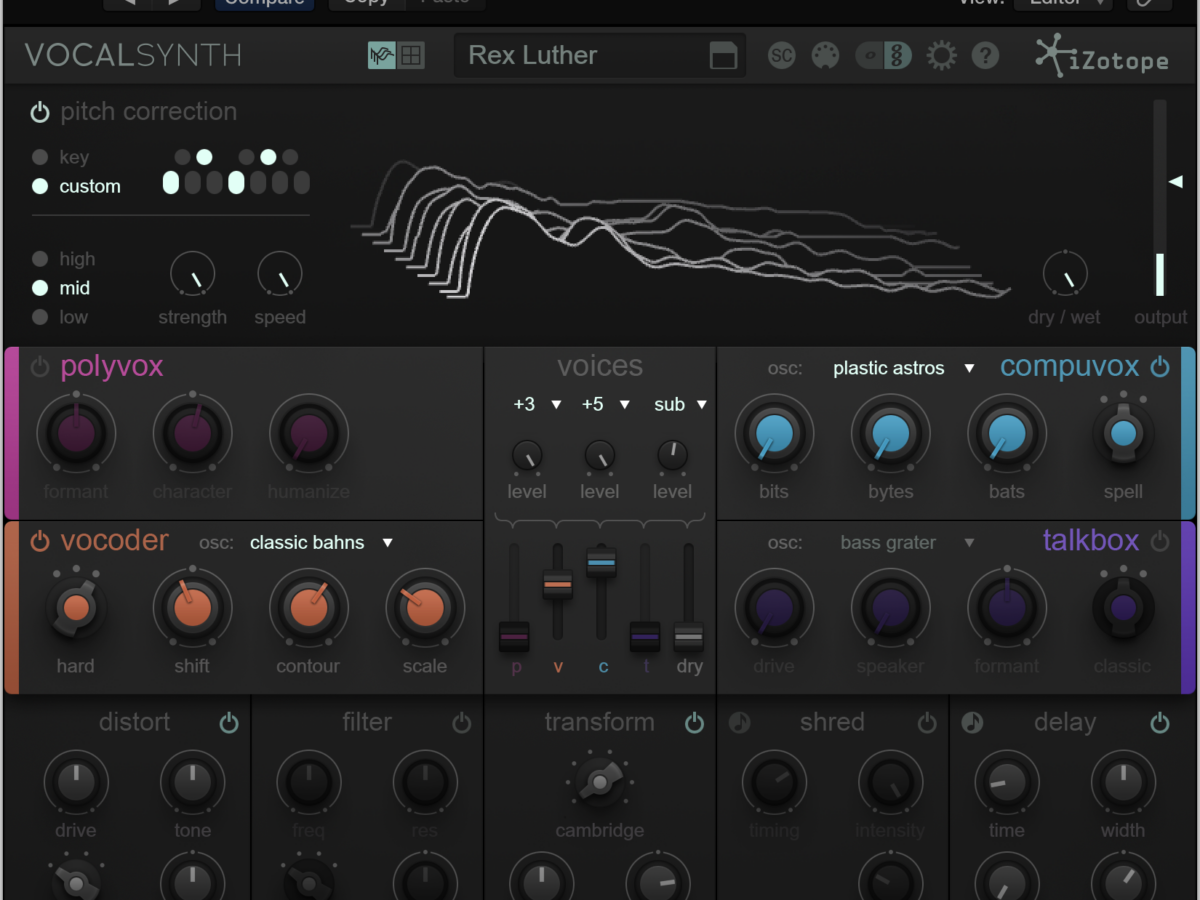Open the MIDI mode connector icon

825,56
